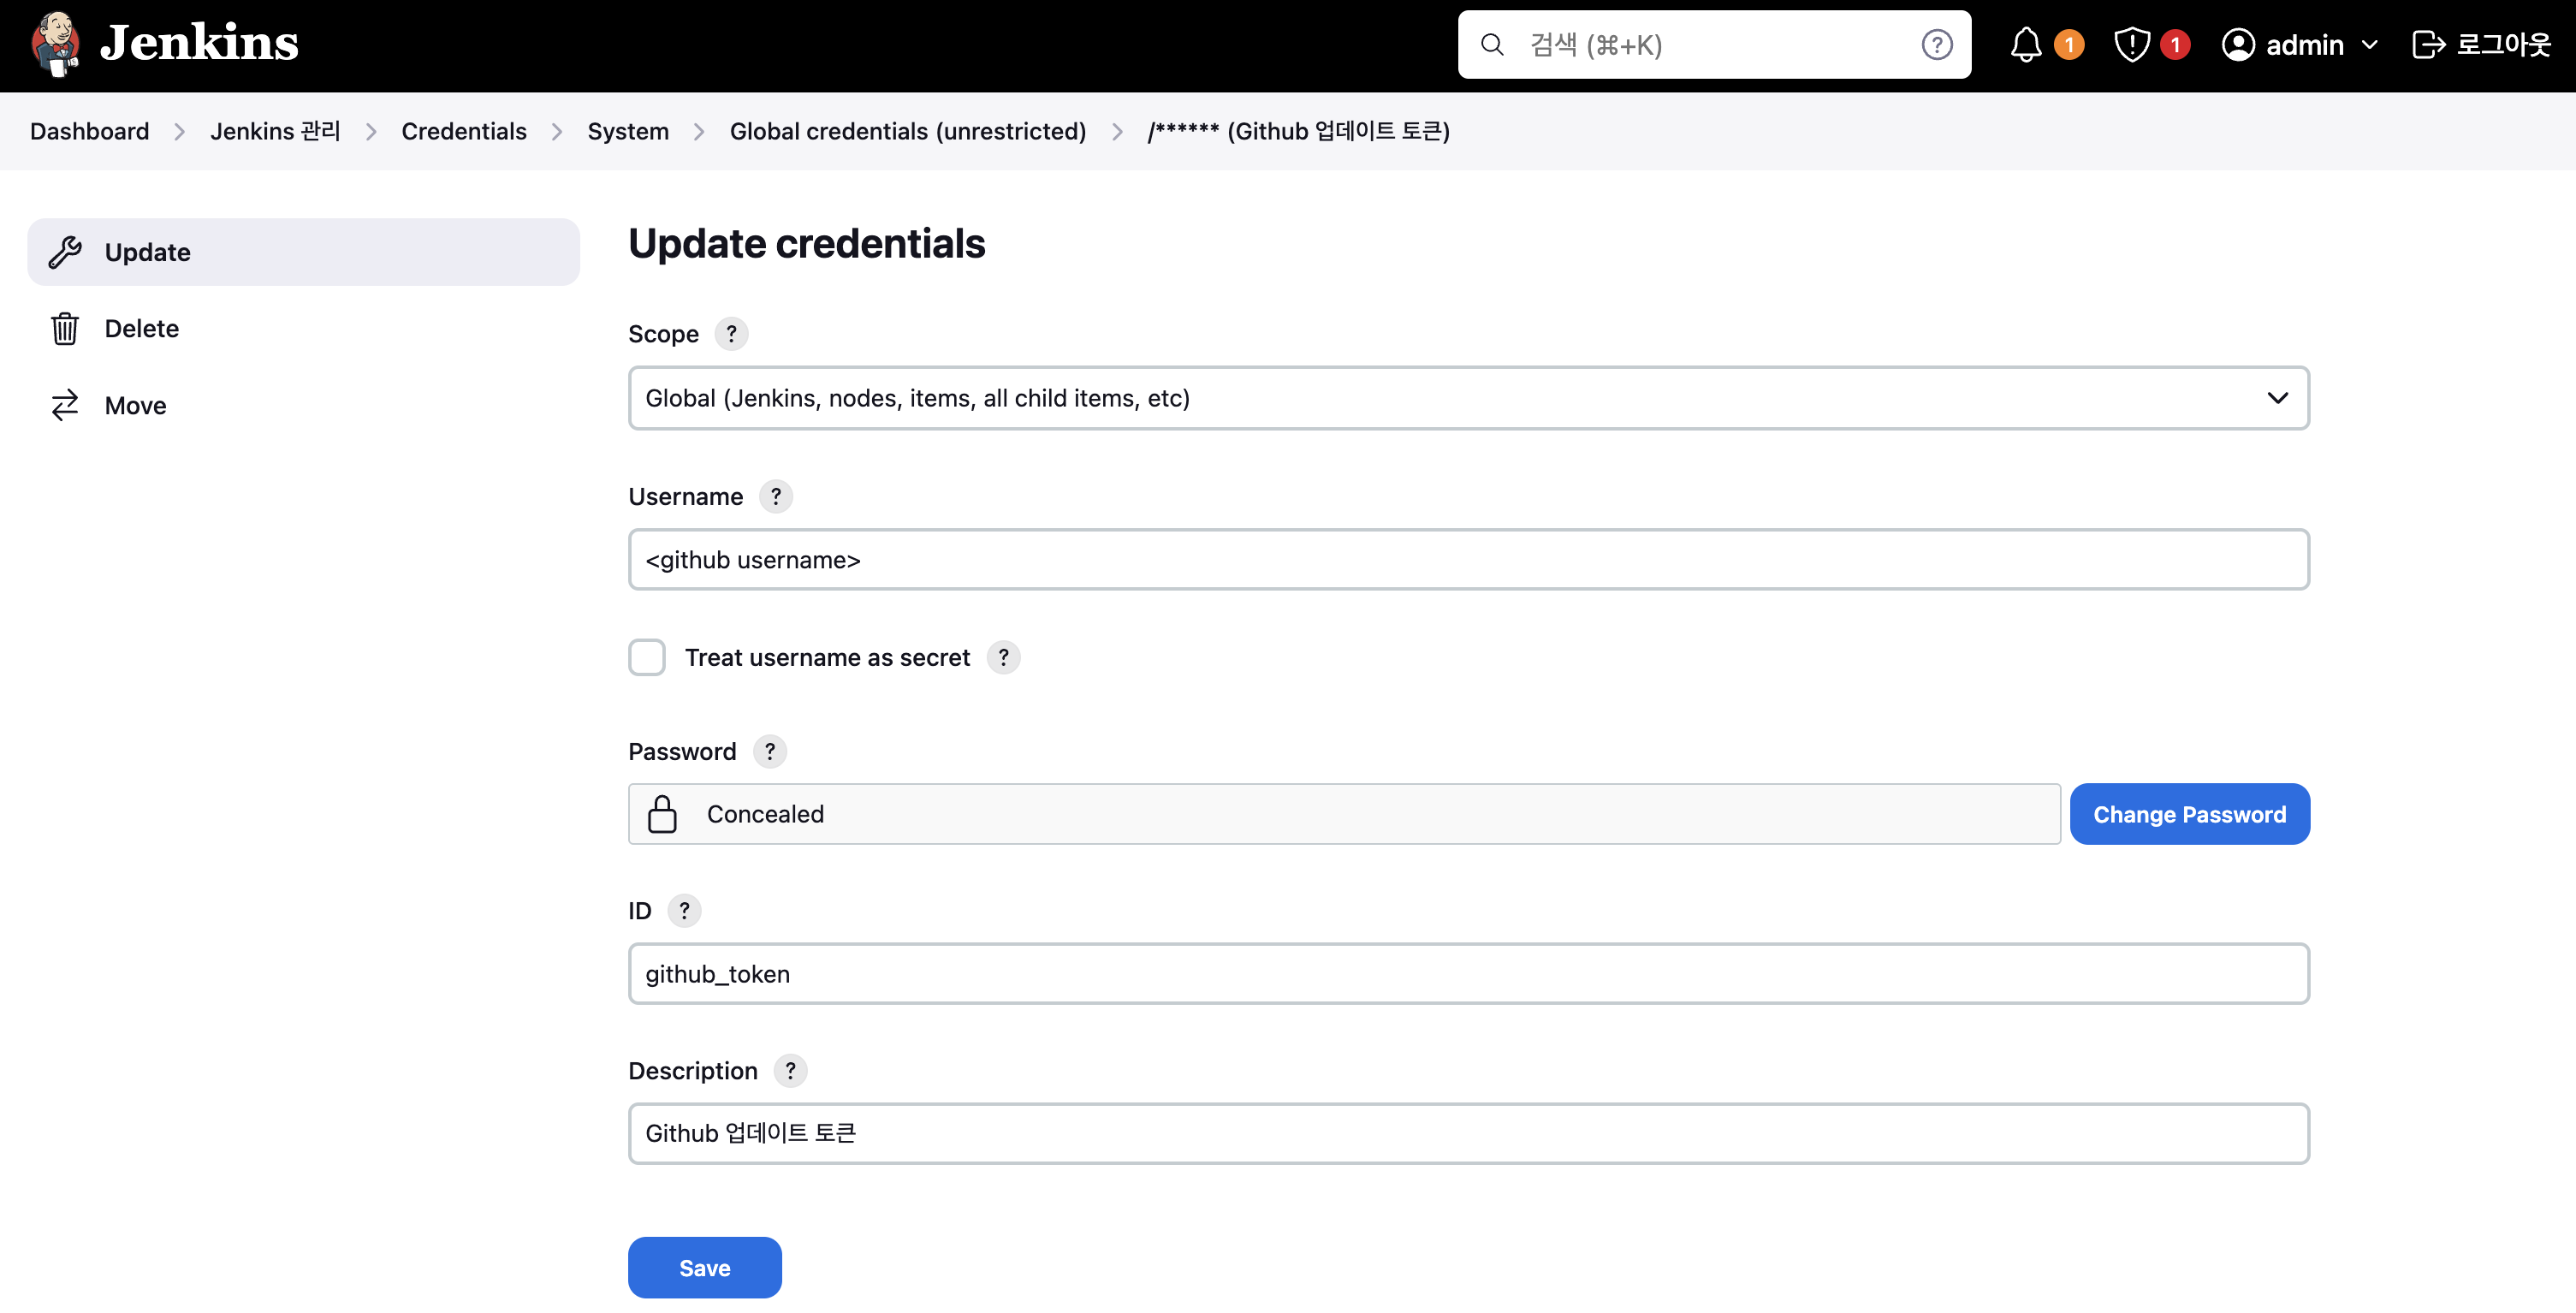Click the Save button

(x=704, y=1268)
